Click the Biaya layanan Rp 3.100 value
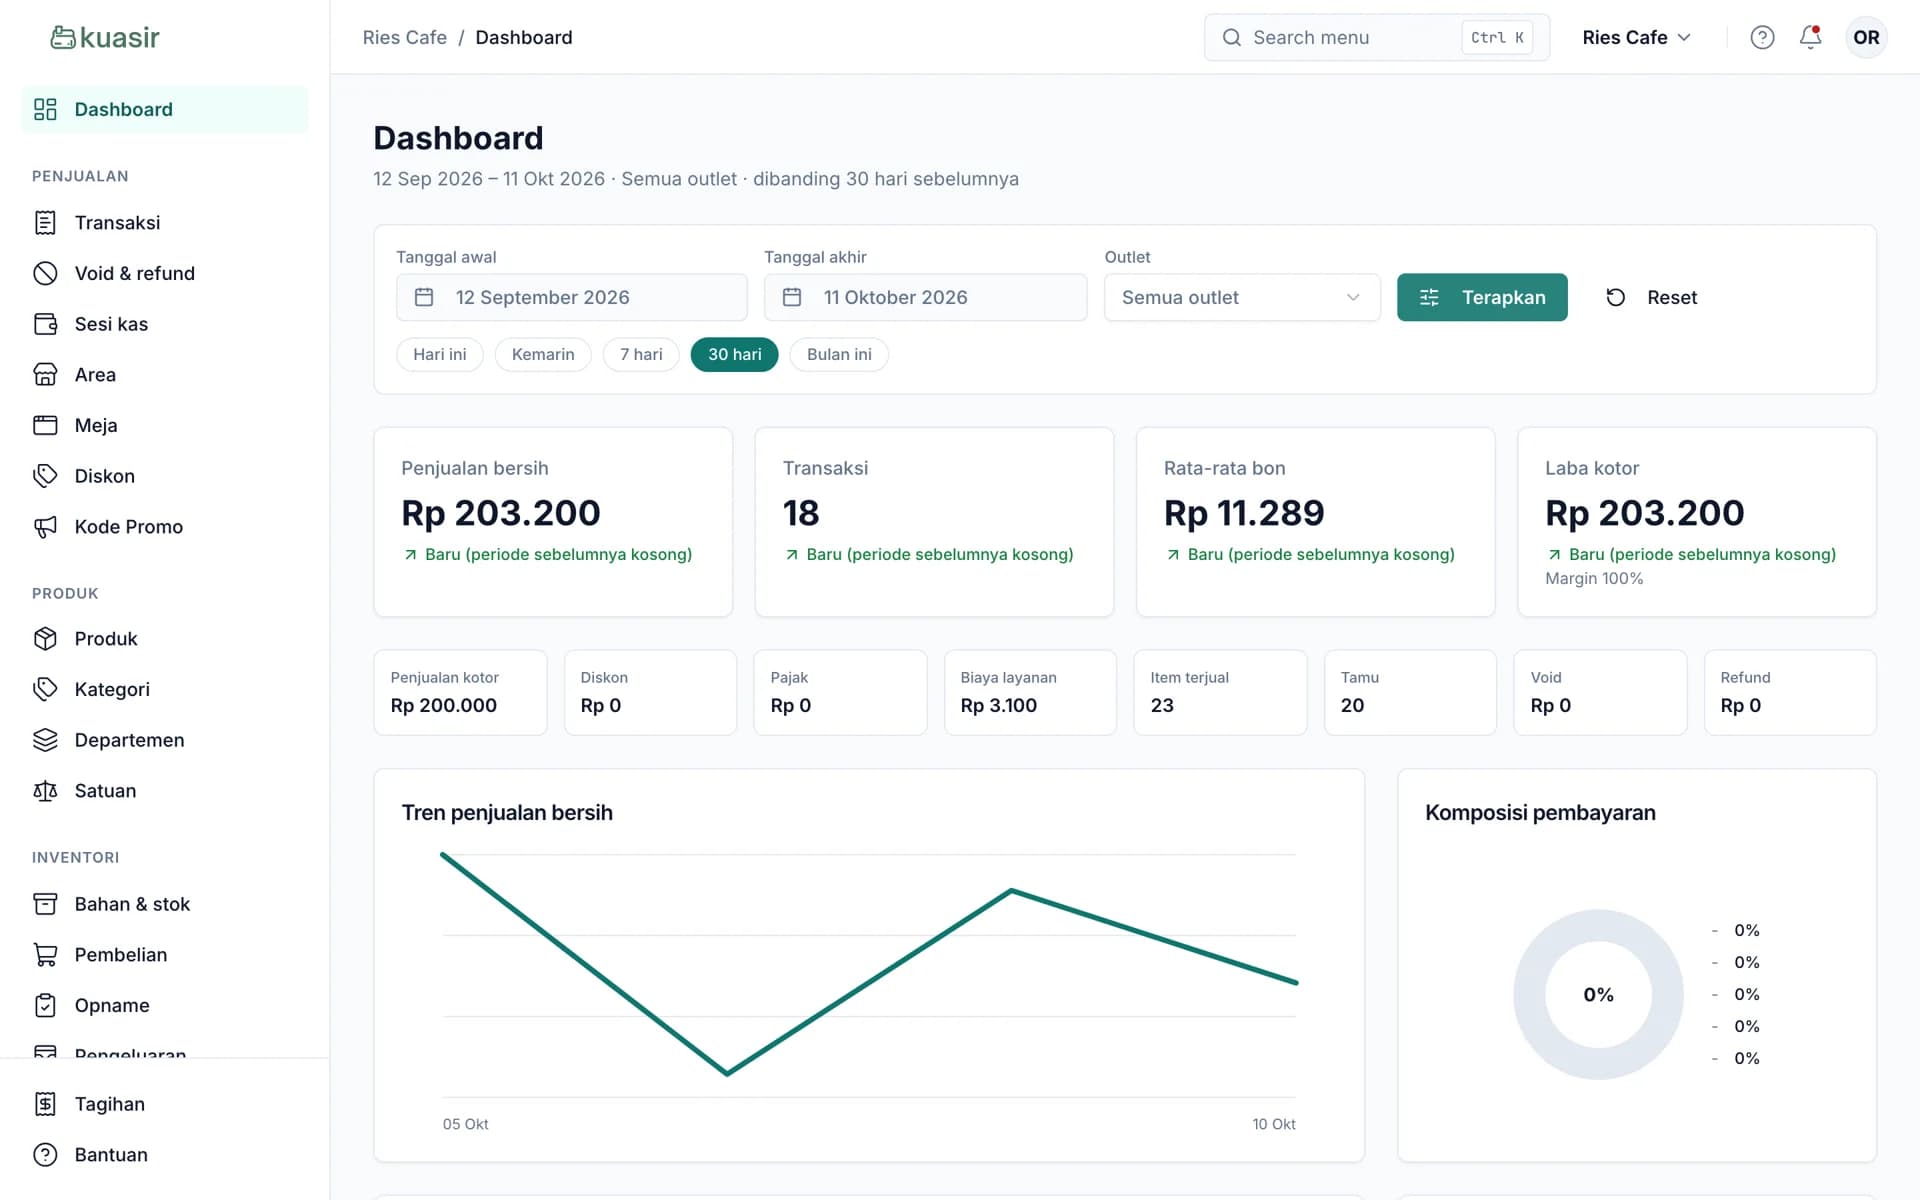 coord(998,705)
